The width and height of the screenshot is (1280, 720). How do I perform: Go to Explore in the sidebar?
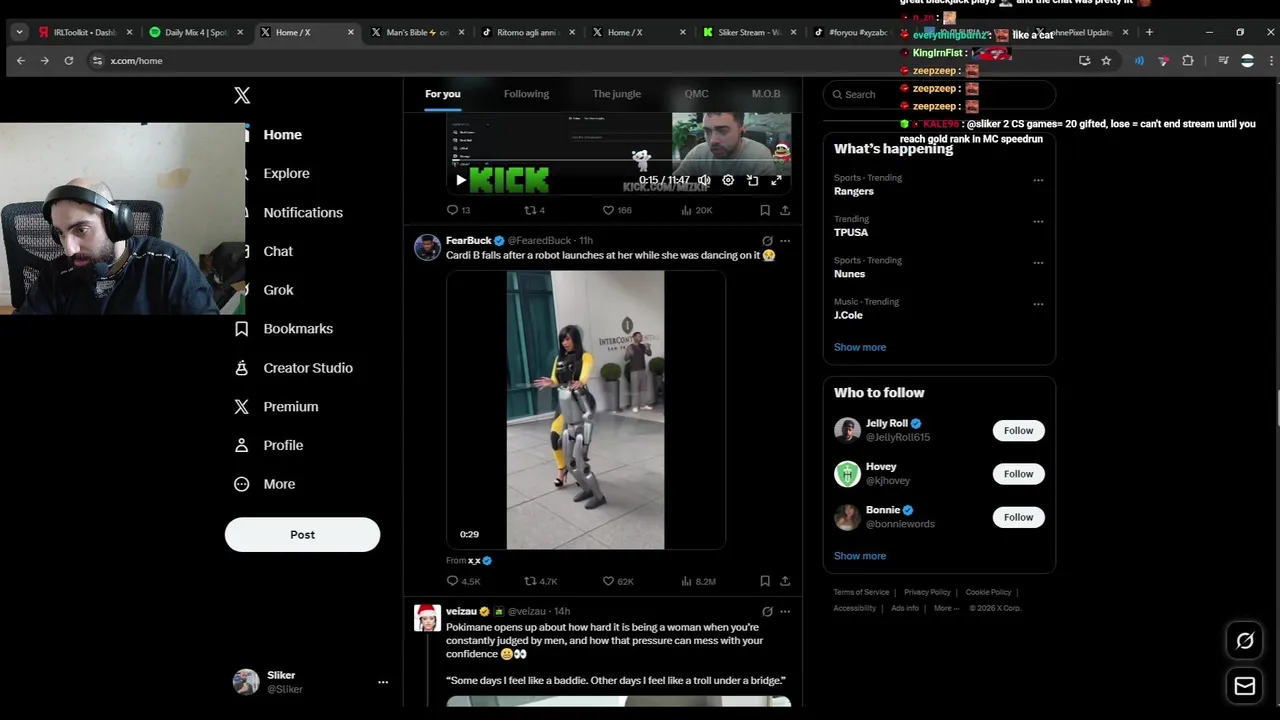(x=286, y=173)
